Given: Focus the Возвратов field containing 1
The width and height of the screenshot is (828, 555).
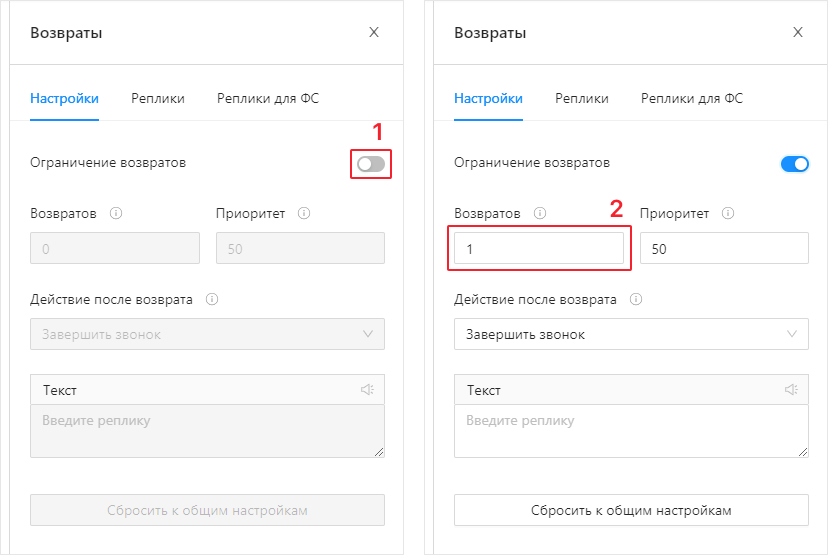Looking at the screenshot, I should click(538, 249).
